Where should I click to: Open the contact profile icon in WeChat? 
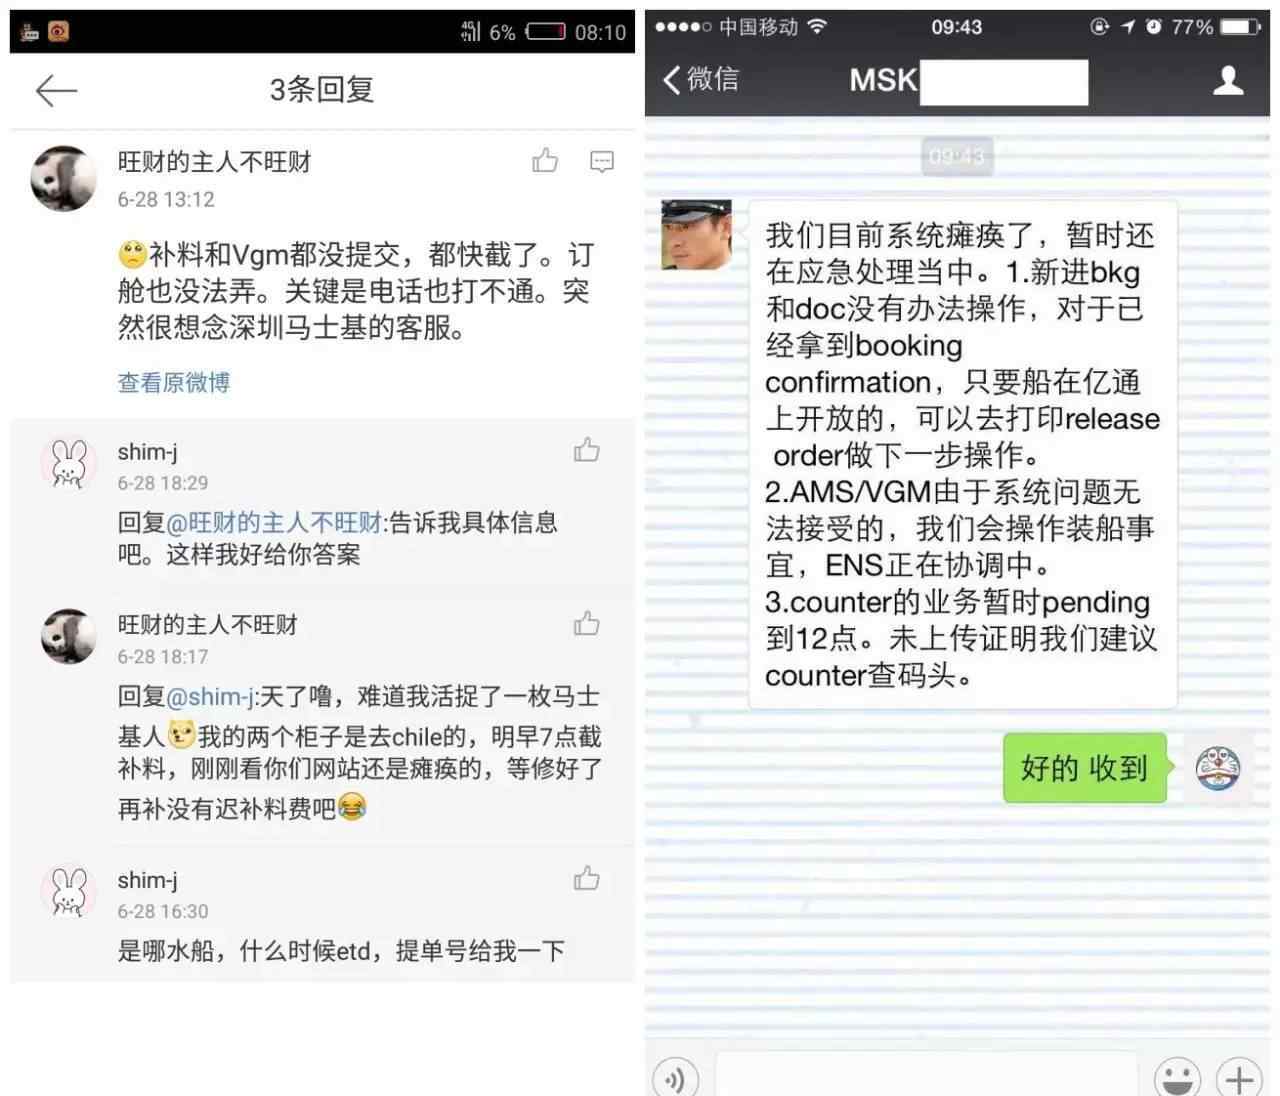click(x=1228, y=80)
